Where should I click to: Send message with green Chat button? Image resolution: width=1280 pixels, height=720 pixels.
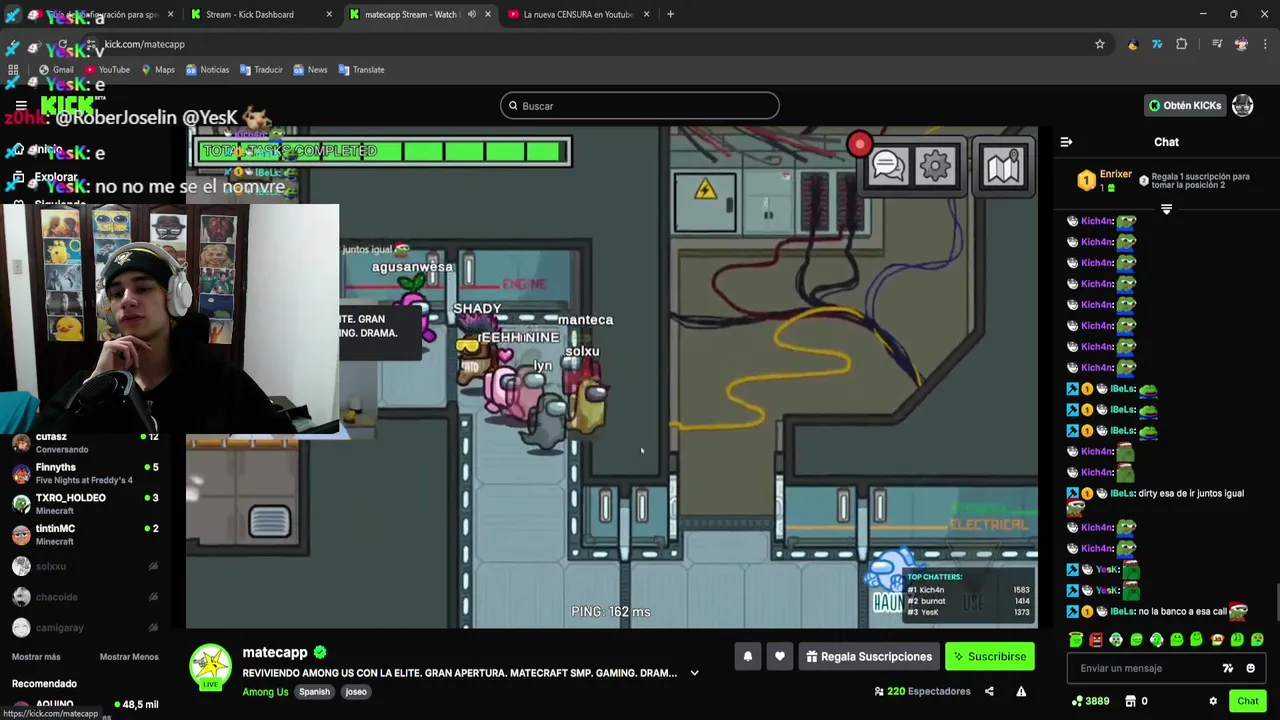coord(1248,701)
